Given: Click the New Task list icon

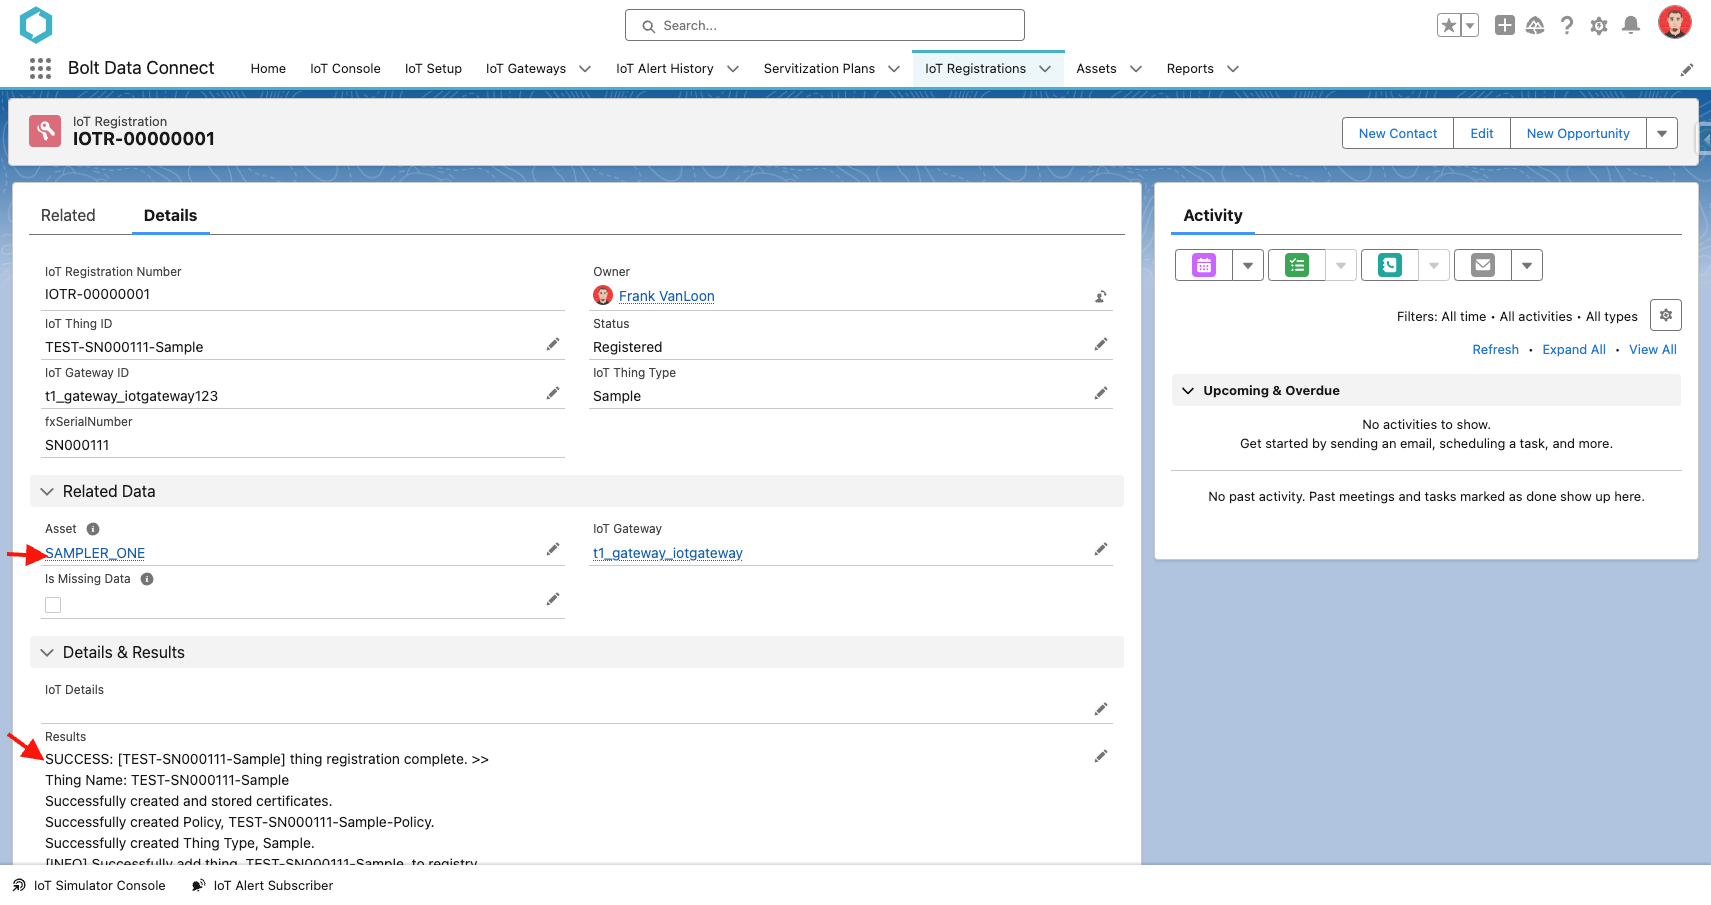Looking at the screenshot, I should coord(1297,265).
